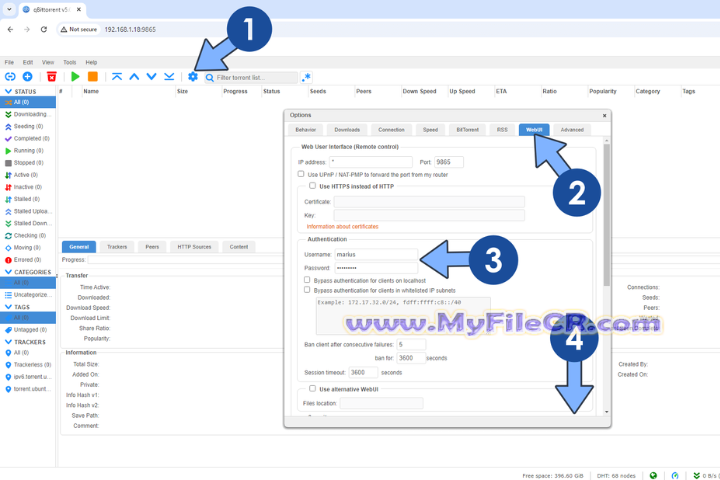Collapse the TRACKERS section in sidebar
Screen dimensions: 720x480
pyautogui.click(x=8, y=342)
